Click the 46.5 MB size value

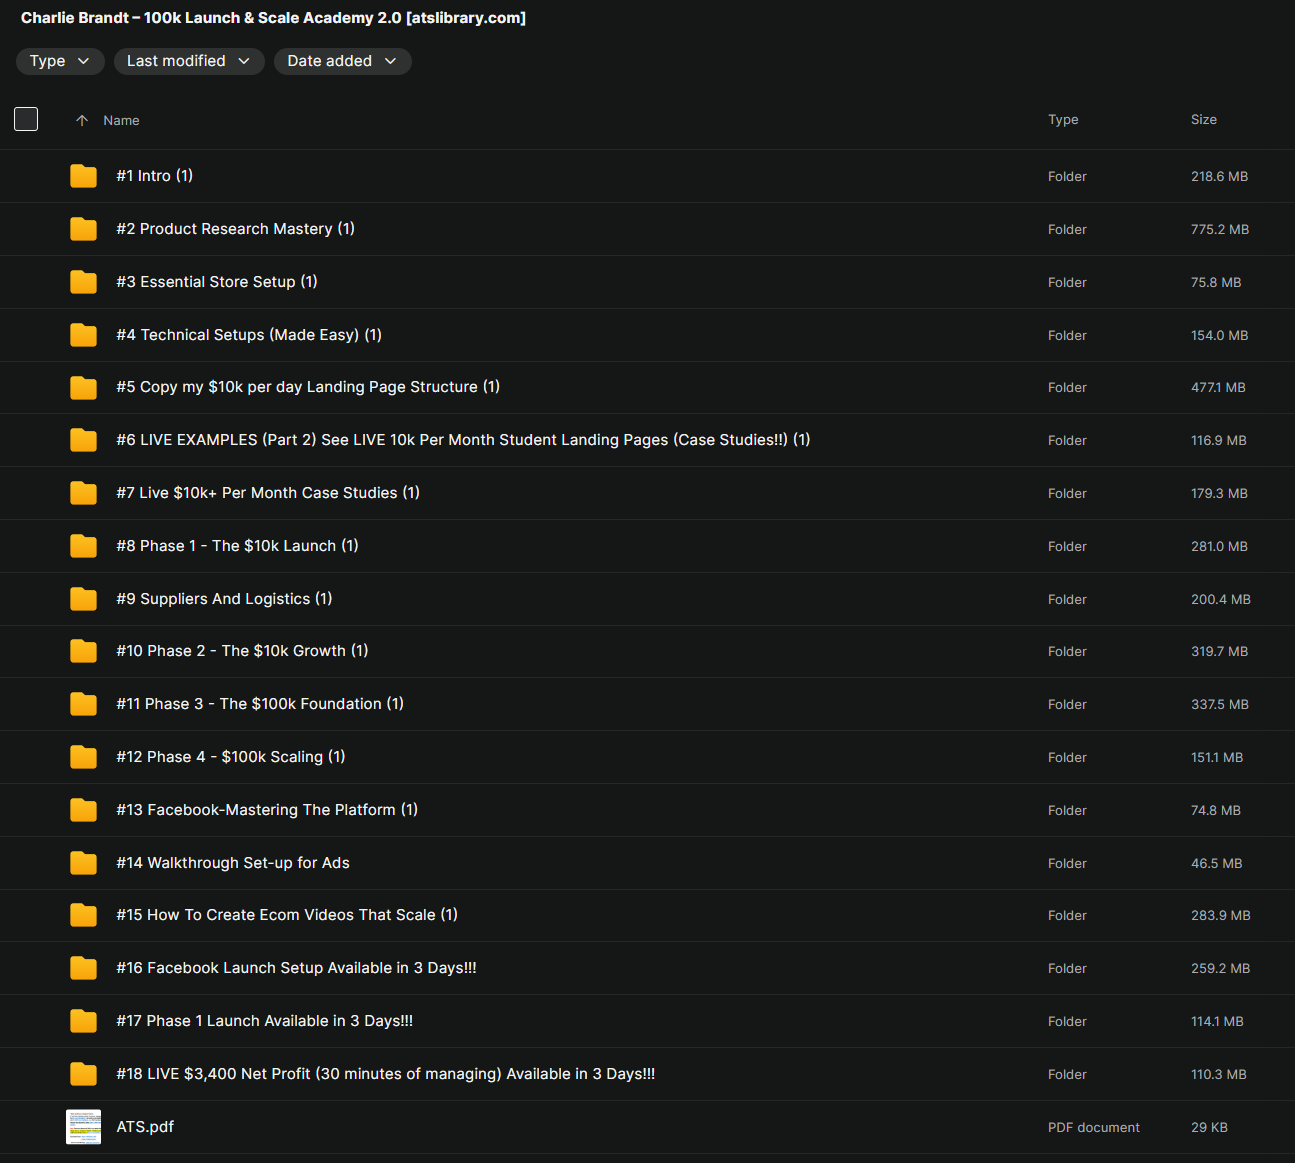[1217, 863]
